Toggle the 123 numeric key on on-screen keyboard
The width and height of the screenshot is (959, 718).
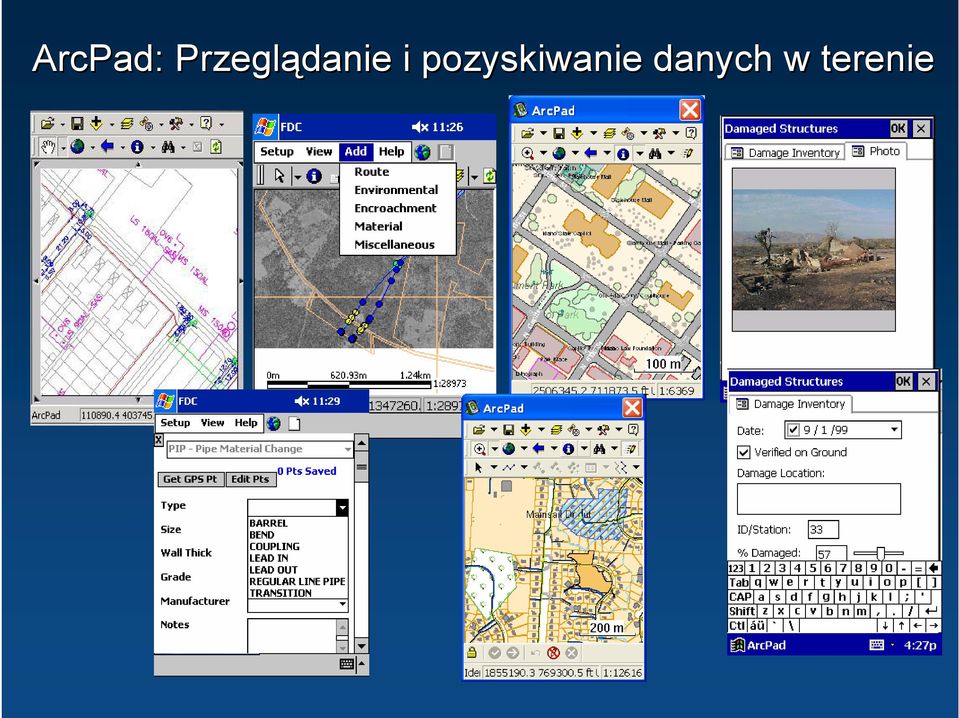coord(736,568)
